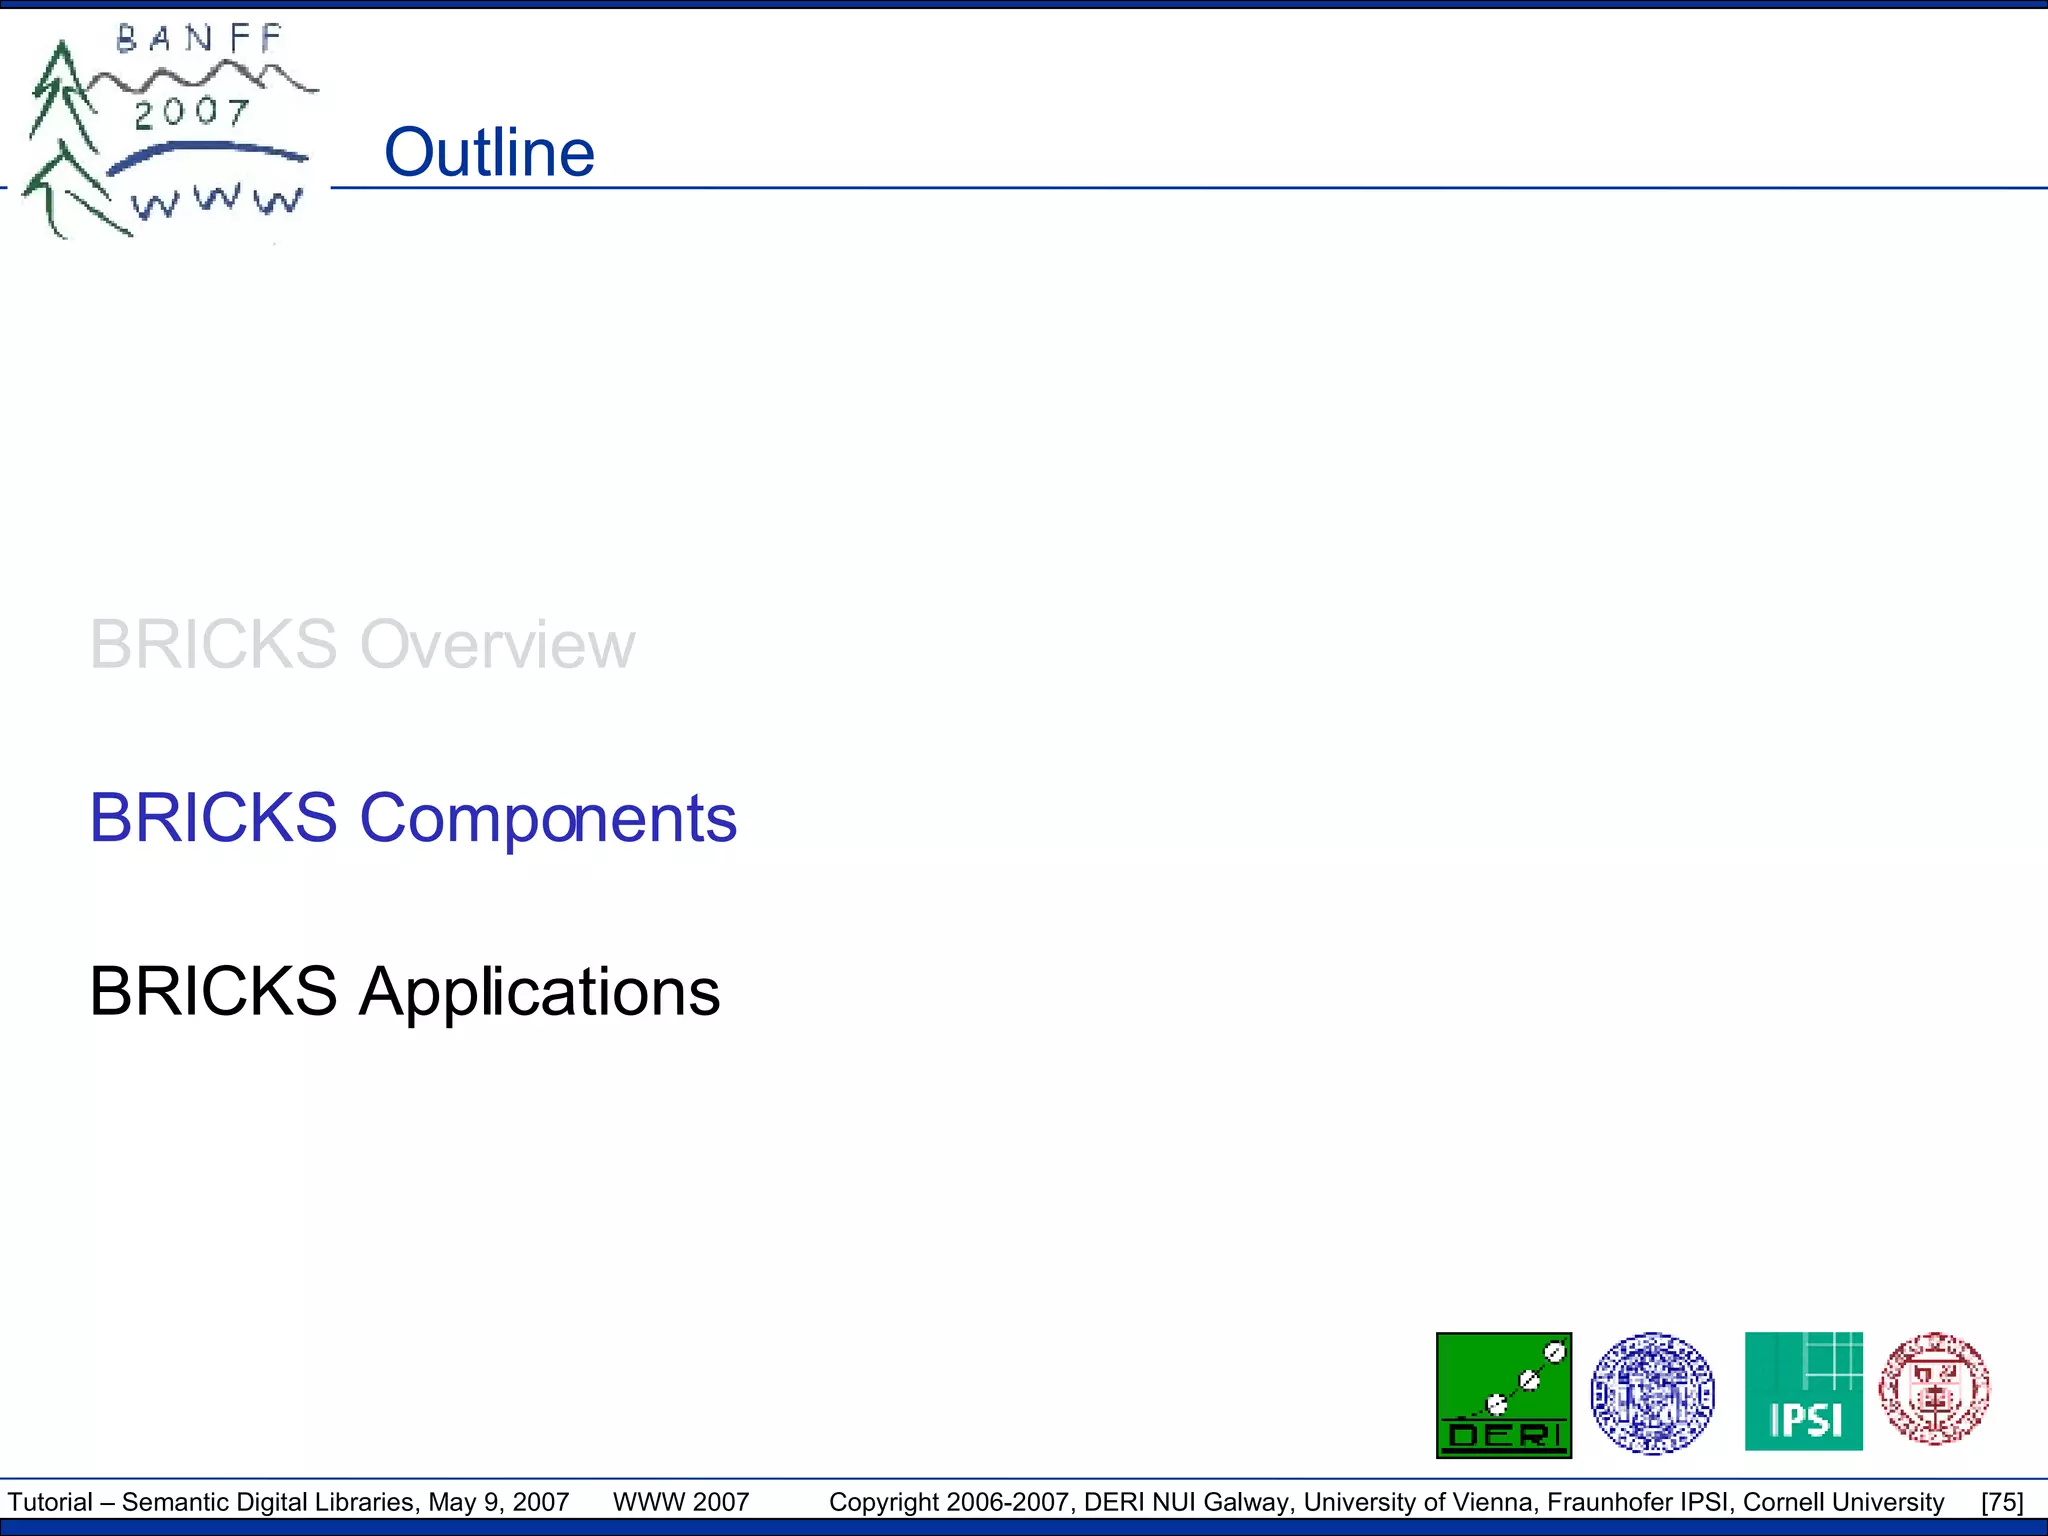
Task: Select the "Outline" slide title
Action: coord(490,153)
